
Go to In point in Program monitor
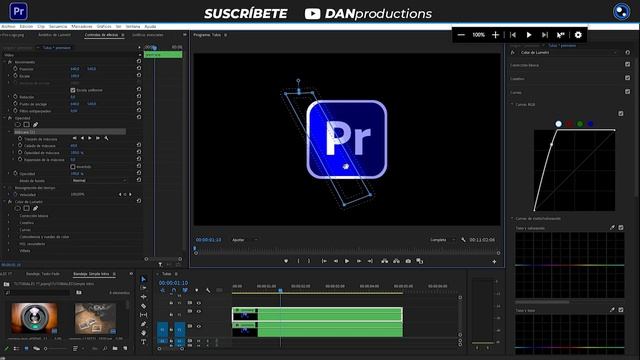324,261
